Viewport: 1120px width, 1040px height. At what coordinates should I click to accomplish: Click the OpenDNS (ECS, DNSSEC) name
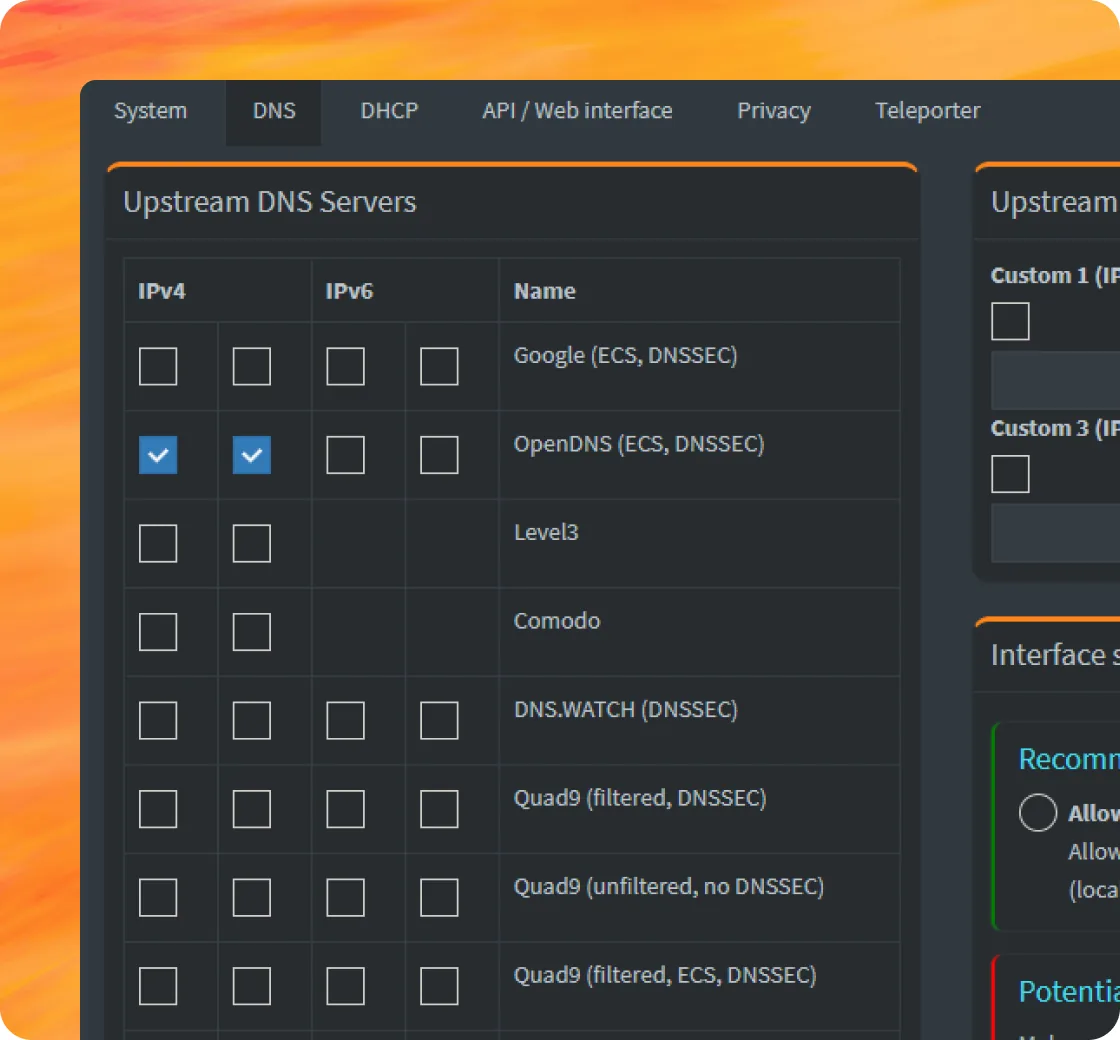click(x=639, y=444)
